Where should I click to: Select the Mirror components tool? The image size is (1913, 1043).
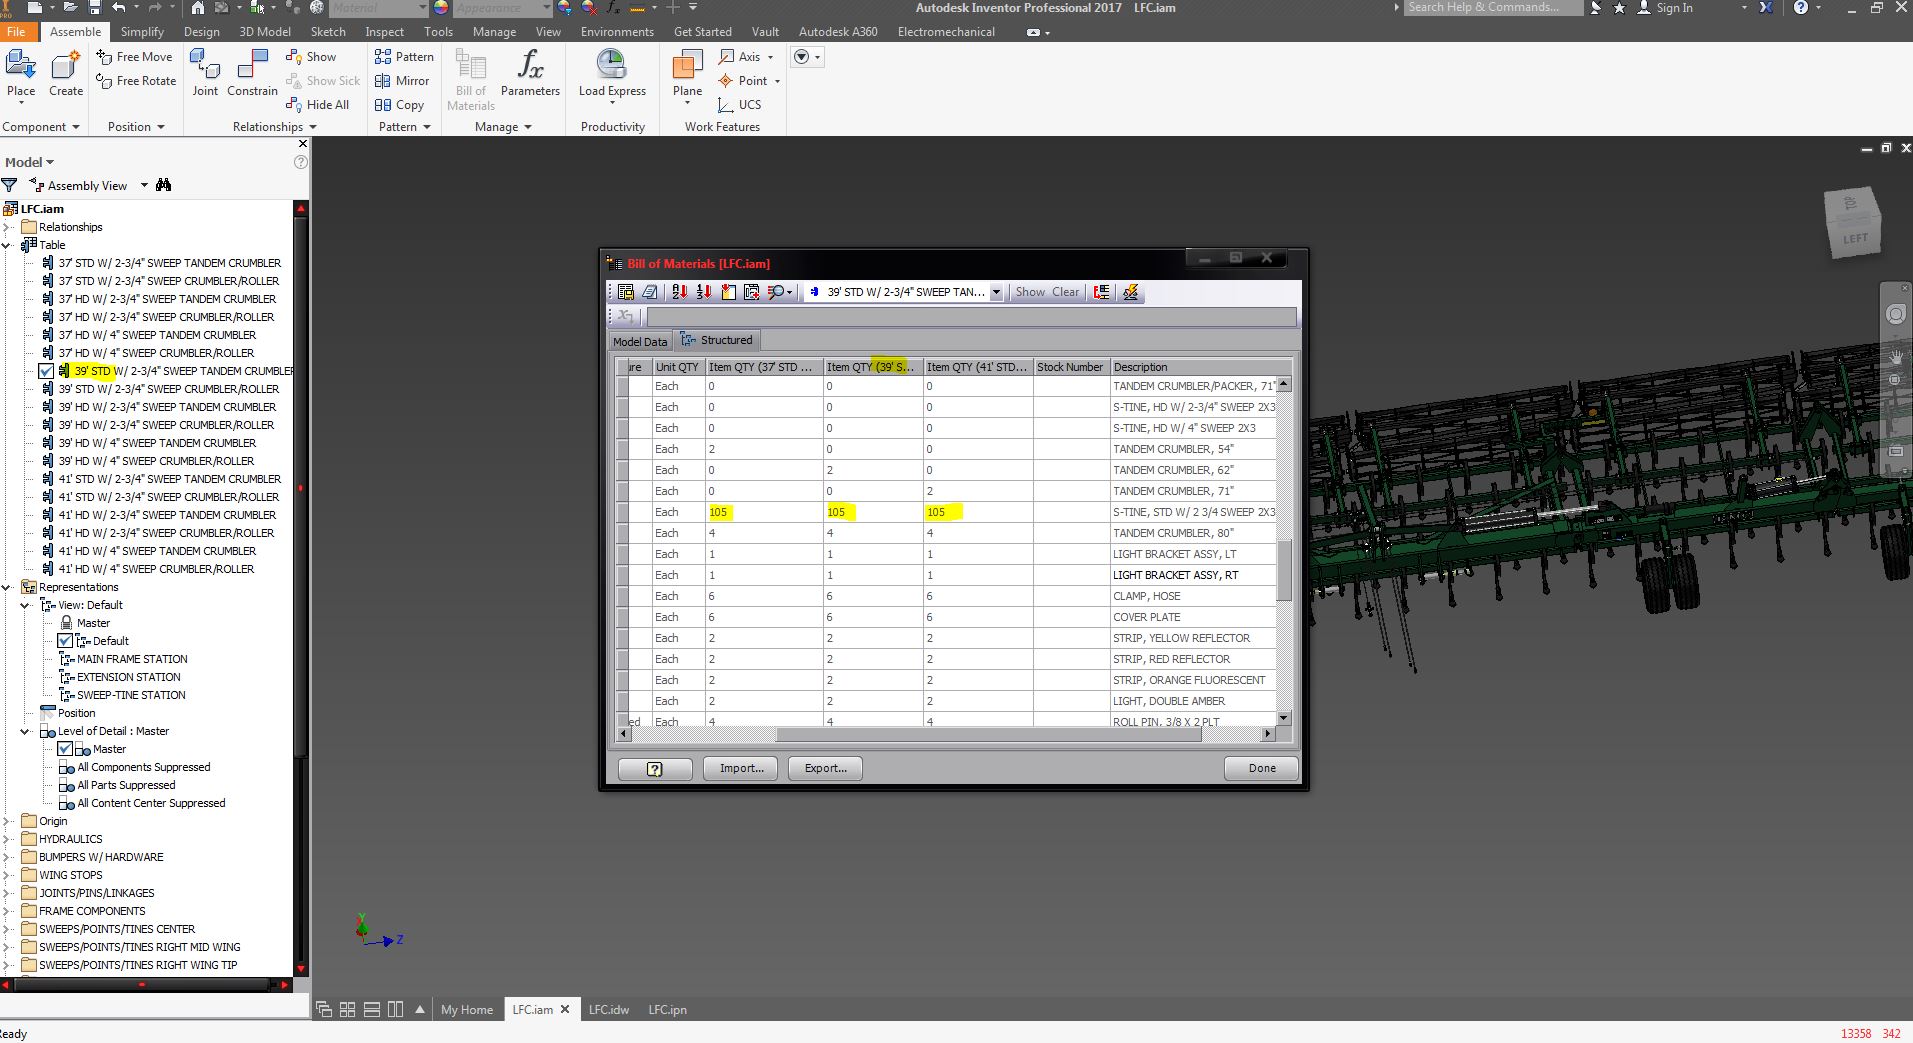tap(402, 81)
